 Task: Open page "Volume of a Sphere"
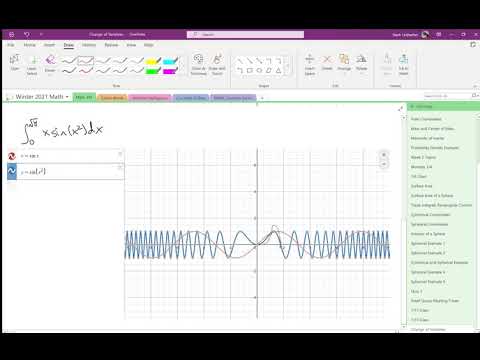point(428,234)
